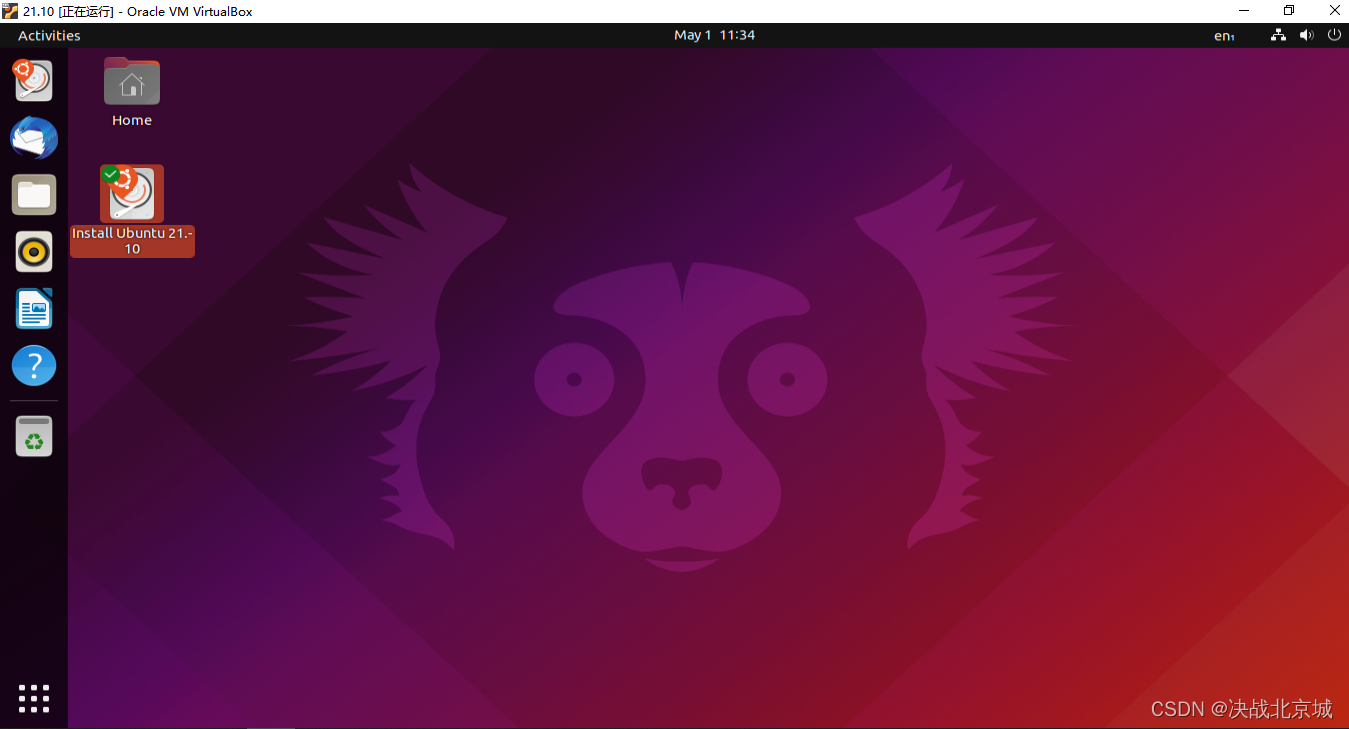Select the Install Ubuntu 21.10 desktop icon
This screenshot has width=1349, height=729.
point(132,194)
